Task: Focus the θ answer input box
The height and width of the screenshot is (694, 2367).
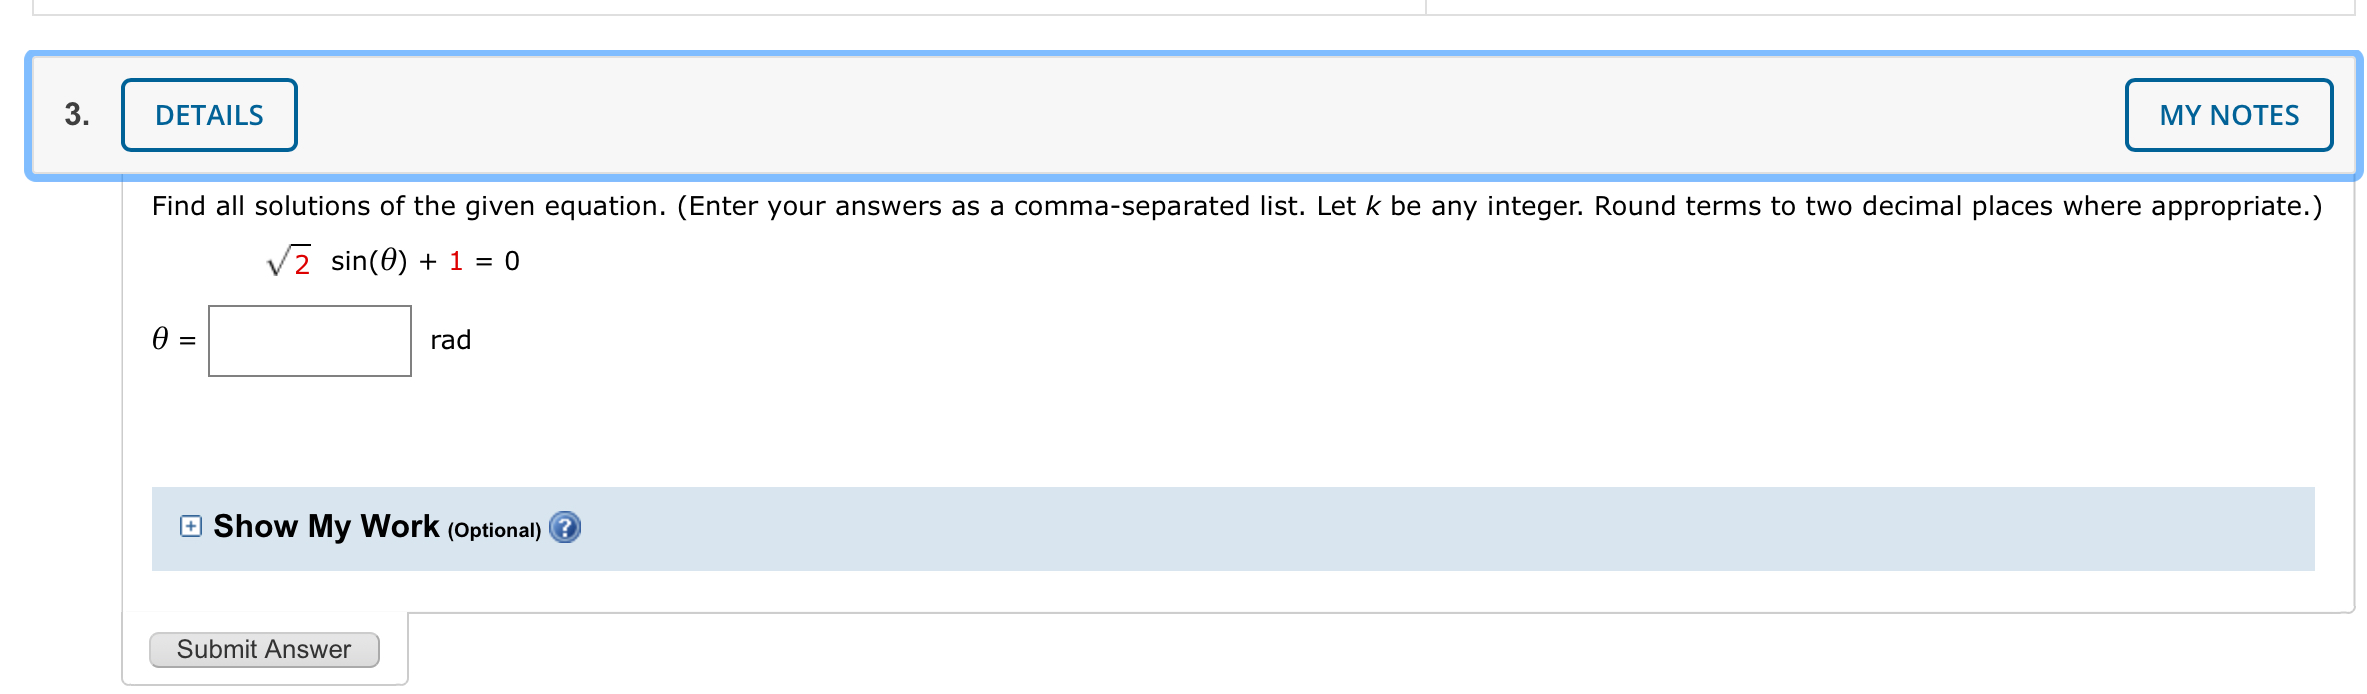Action: 310,341
